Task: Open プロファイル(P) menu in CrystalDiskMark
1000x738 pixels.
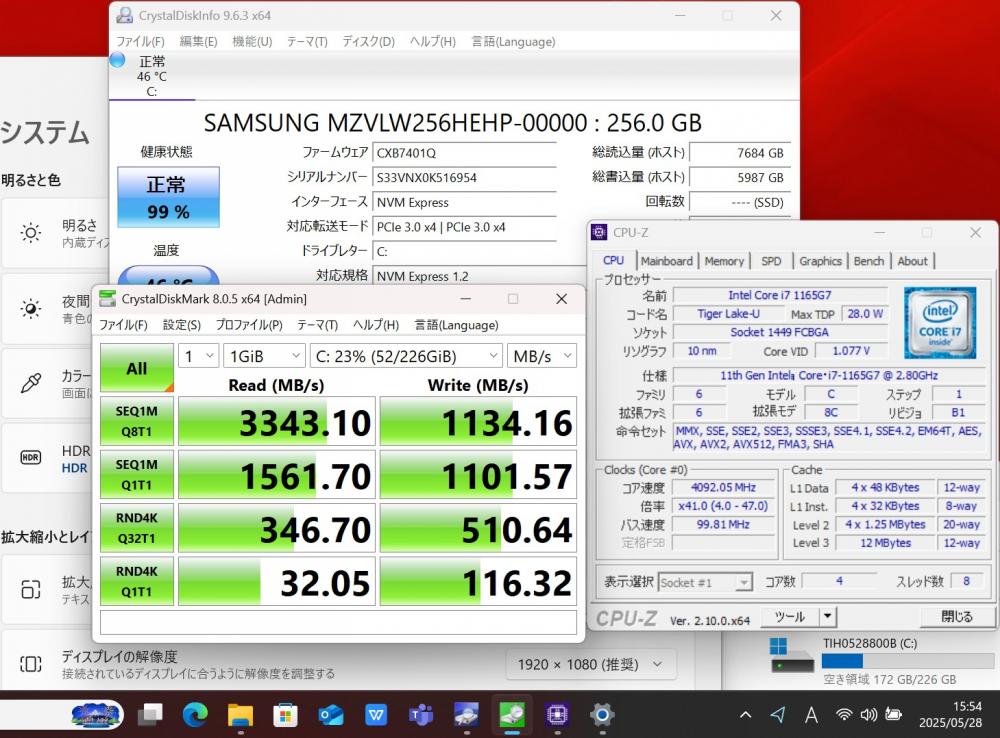Action: click(x=249, y=325)
